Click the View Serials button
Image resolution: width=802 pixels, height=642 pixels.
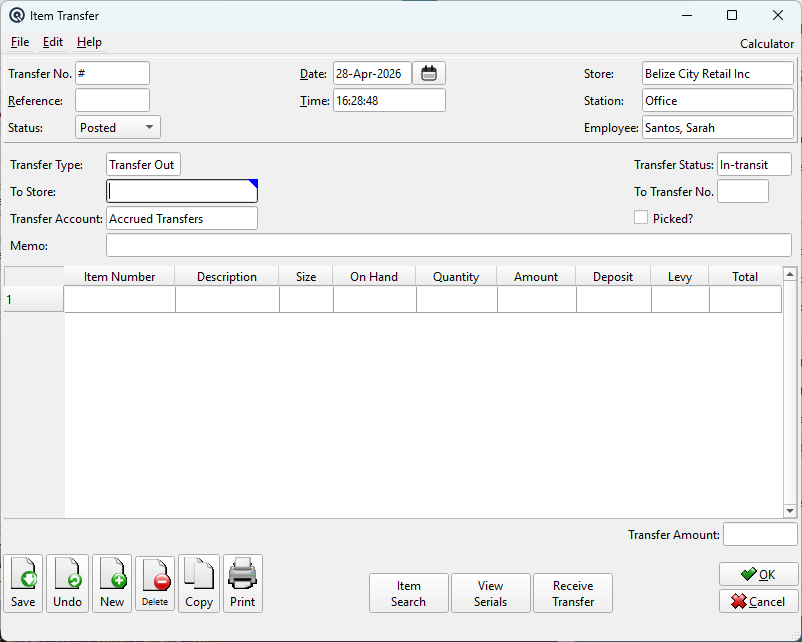coord(491,593)
